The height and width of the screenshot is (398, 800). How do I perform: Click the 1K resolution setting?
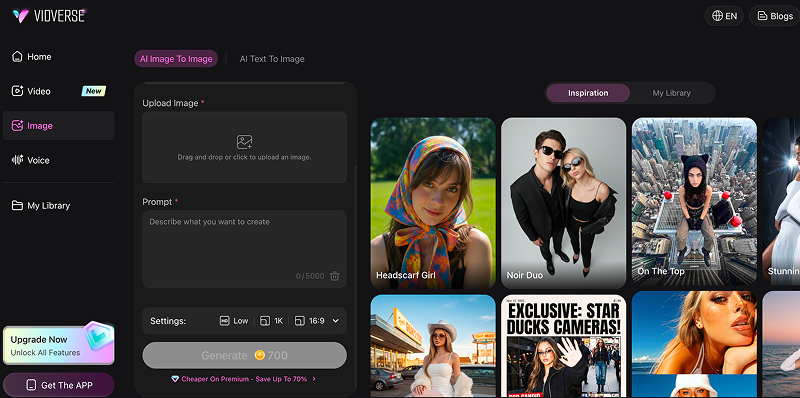tap(271, 321)
